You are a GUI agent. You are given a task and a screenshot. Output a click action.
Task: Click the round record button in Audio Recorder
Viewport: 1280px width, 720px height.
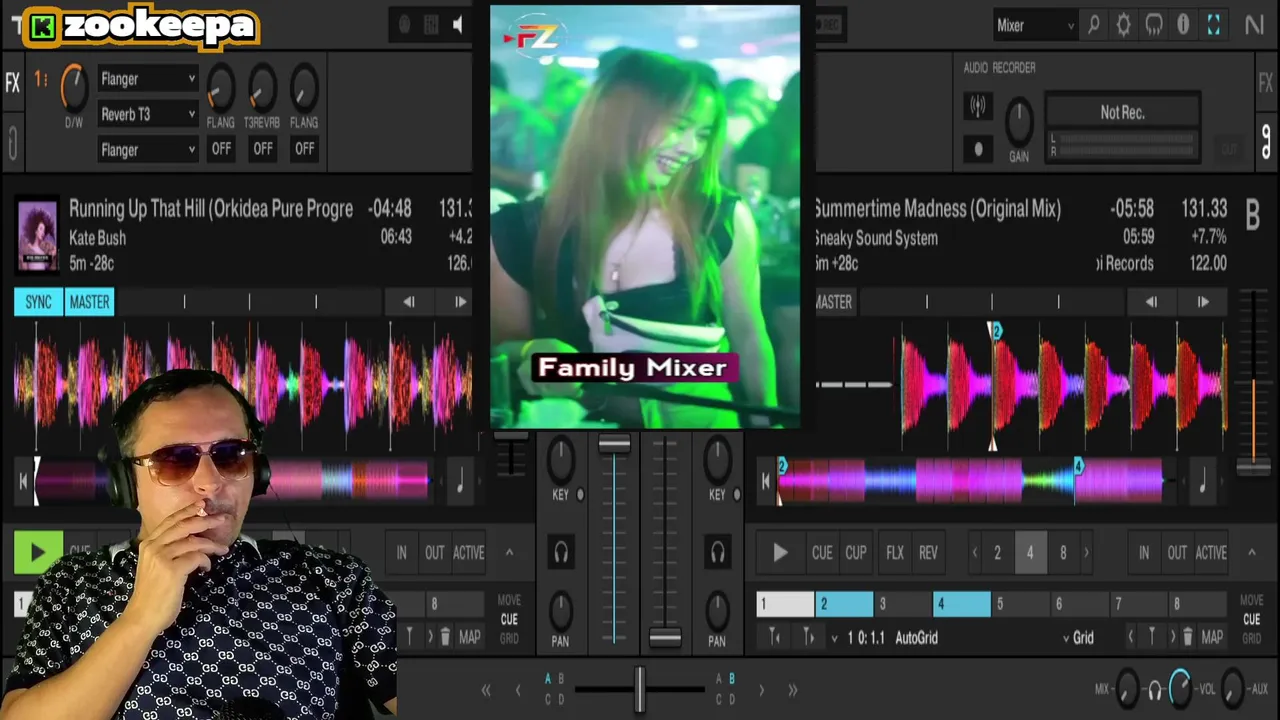click(978, 149)
